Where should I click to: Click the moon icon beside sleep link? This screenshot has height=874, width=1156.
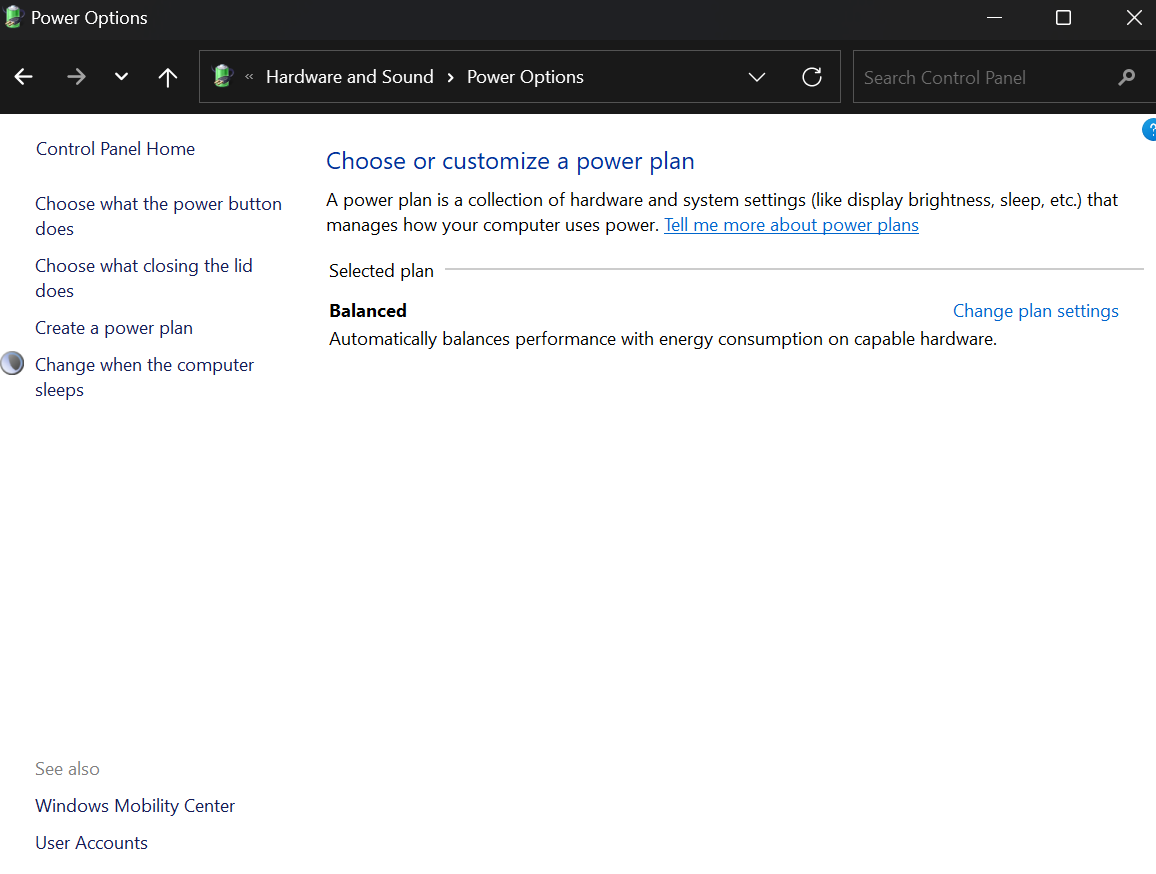click(12, 364)
